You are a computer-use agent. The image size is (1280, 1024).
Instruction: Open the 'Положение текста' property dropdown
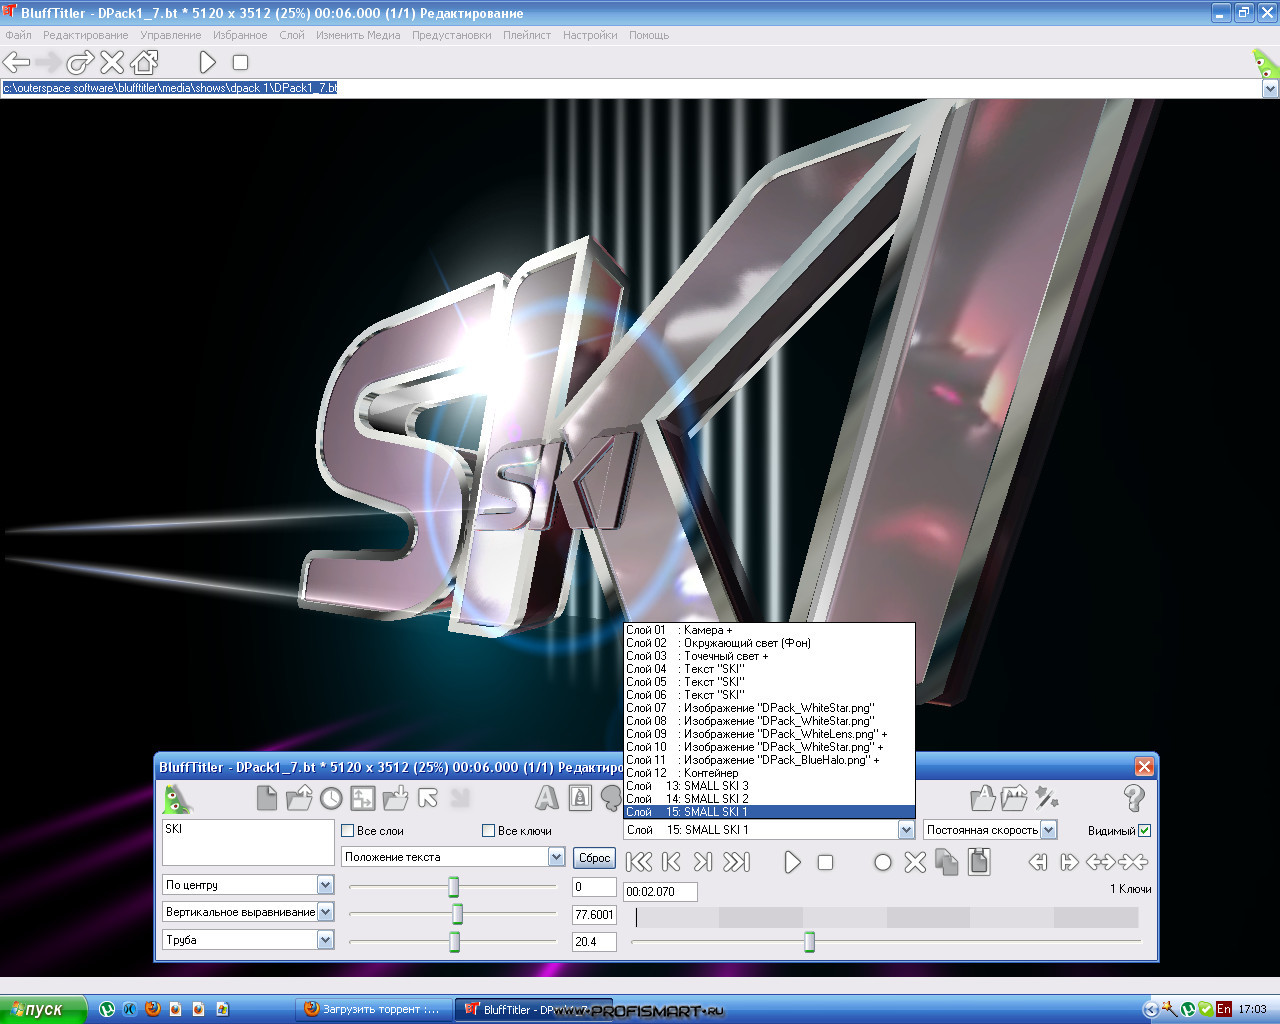click(x=557, y=857)
